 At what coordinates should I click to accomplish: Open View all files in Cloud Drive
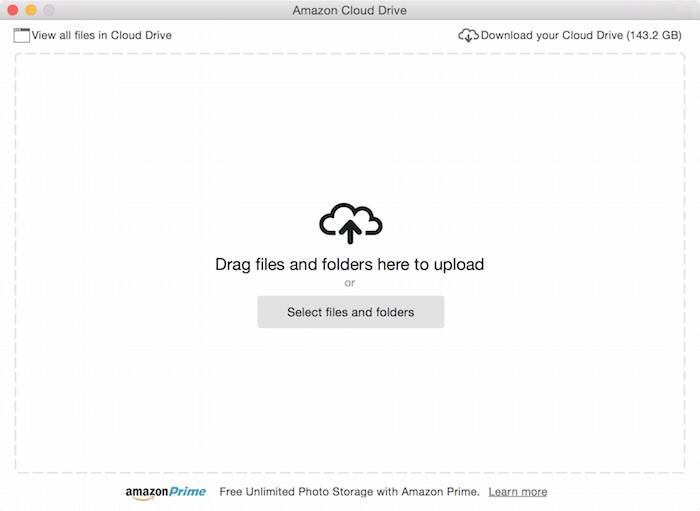pyautogui.click(x=101, y=35)
